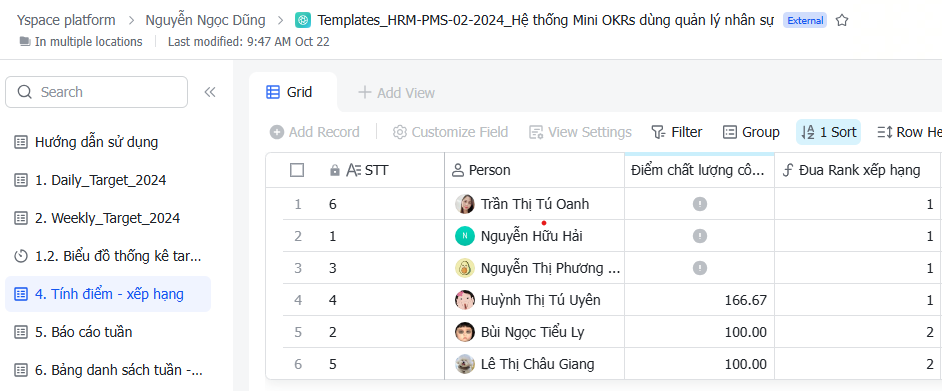Viewport: 942px width, 391px height.
Task: Click the lock icon on STT column
Action: pos(335,171)
